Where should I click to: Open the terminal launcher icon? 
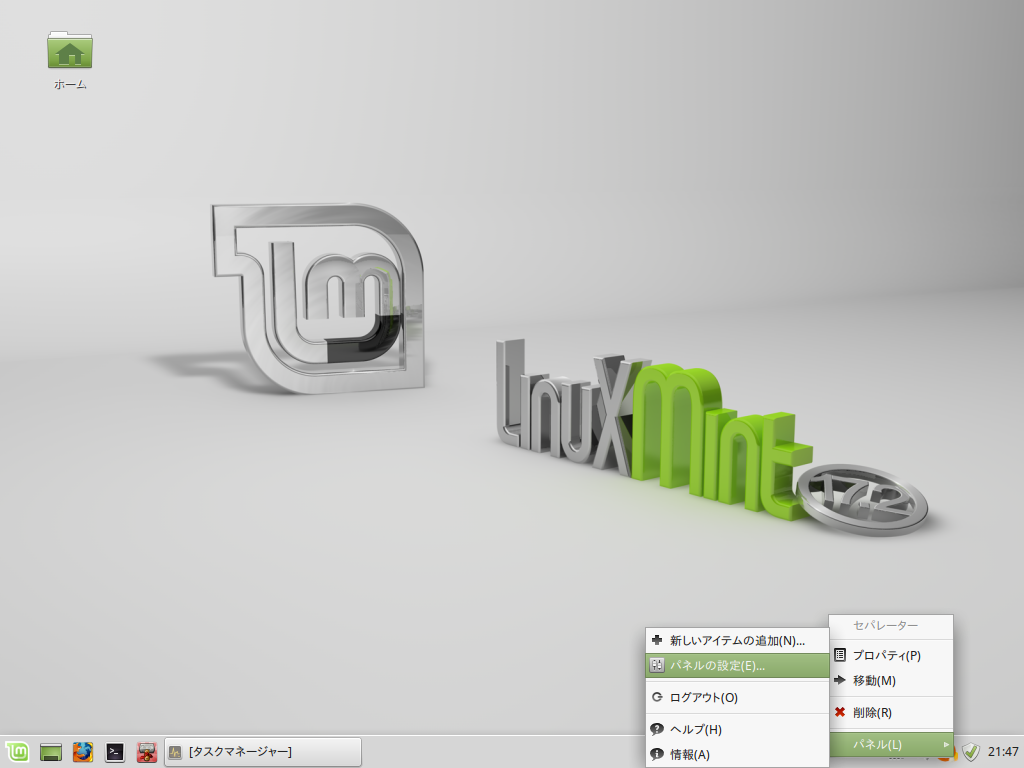(x=115, y=751)
